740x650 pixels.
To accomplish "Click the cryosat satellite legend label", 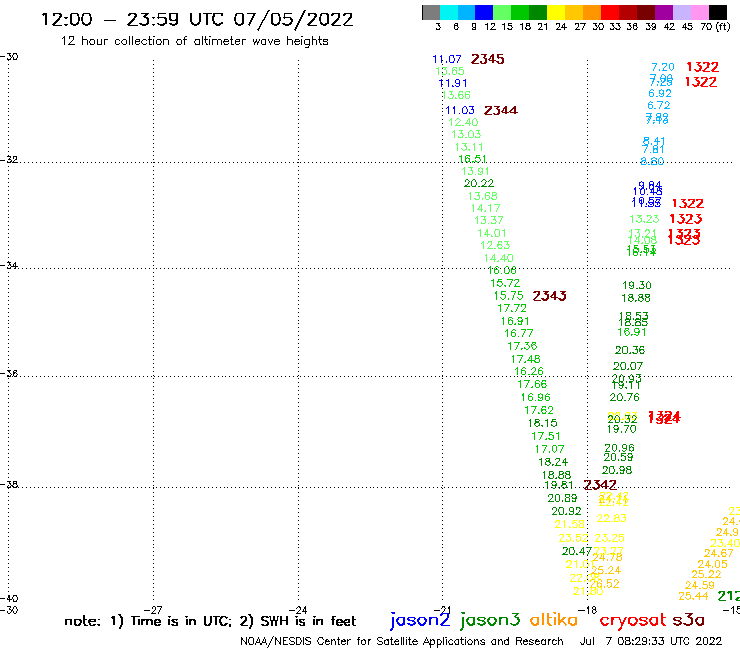I will 633,620.
